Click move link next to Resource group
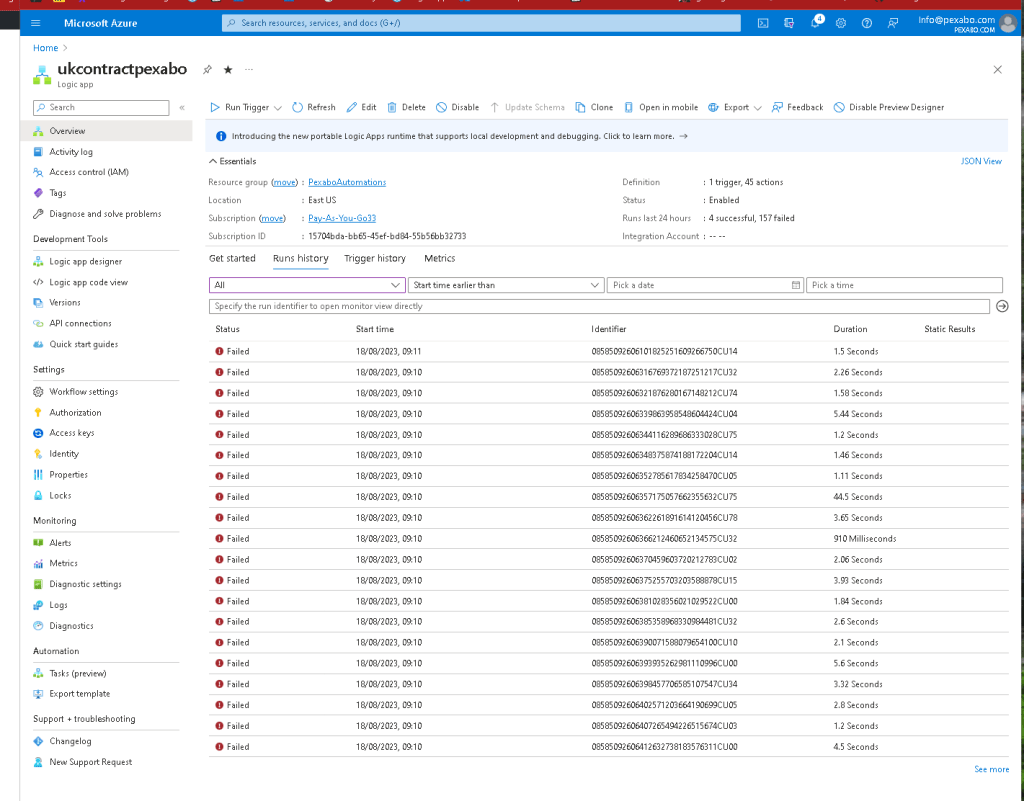The height and width of the screenshot is (801, 1024). (x=285, y=182)
